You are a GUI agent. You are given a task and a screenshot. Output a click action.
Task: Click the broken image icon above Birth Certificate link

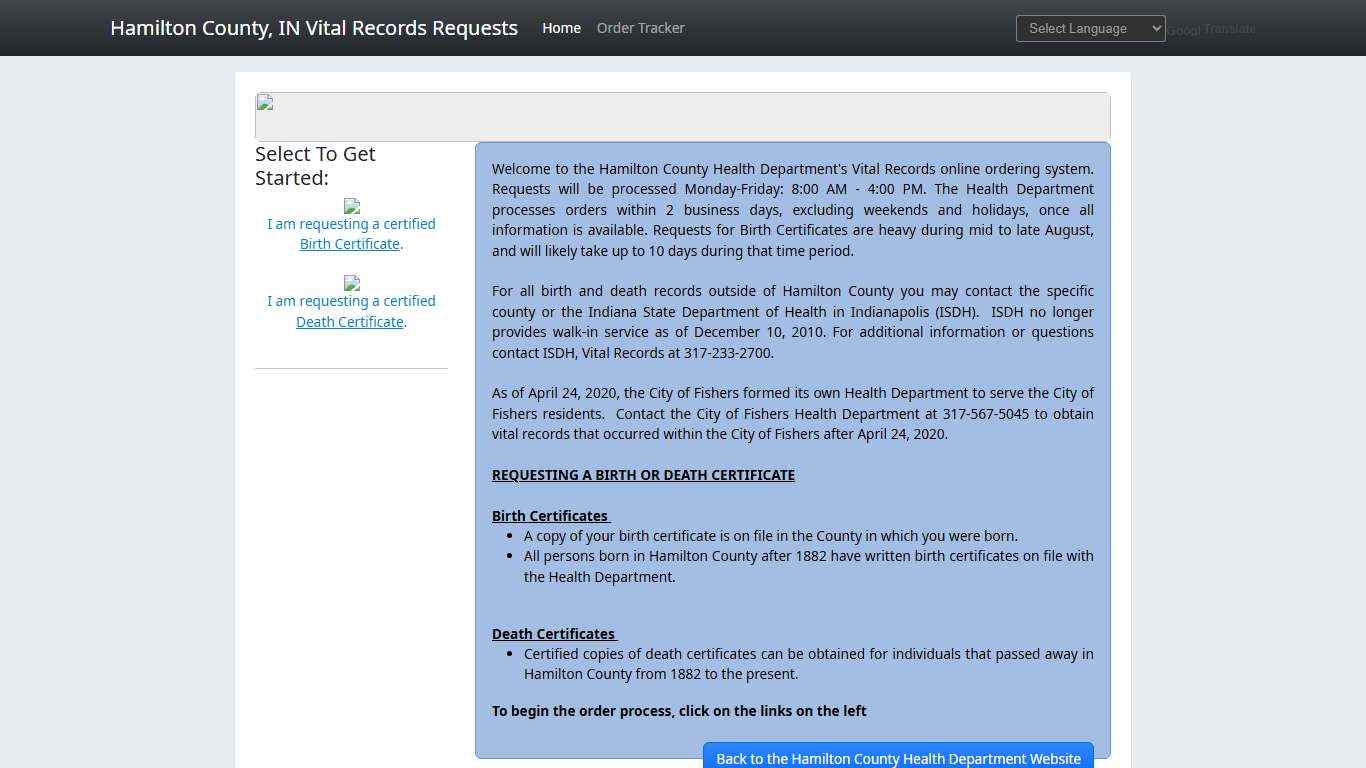coord(351,208)
